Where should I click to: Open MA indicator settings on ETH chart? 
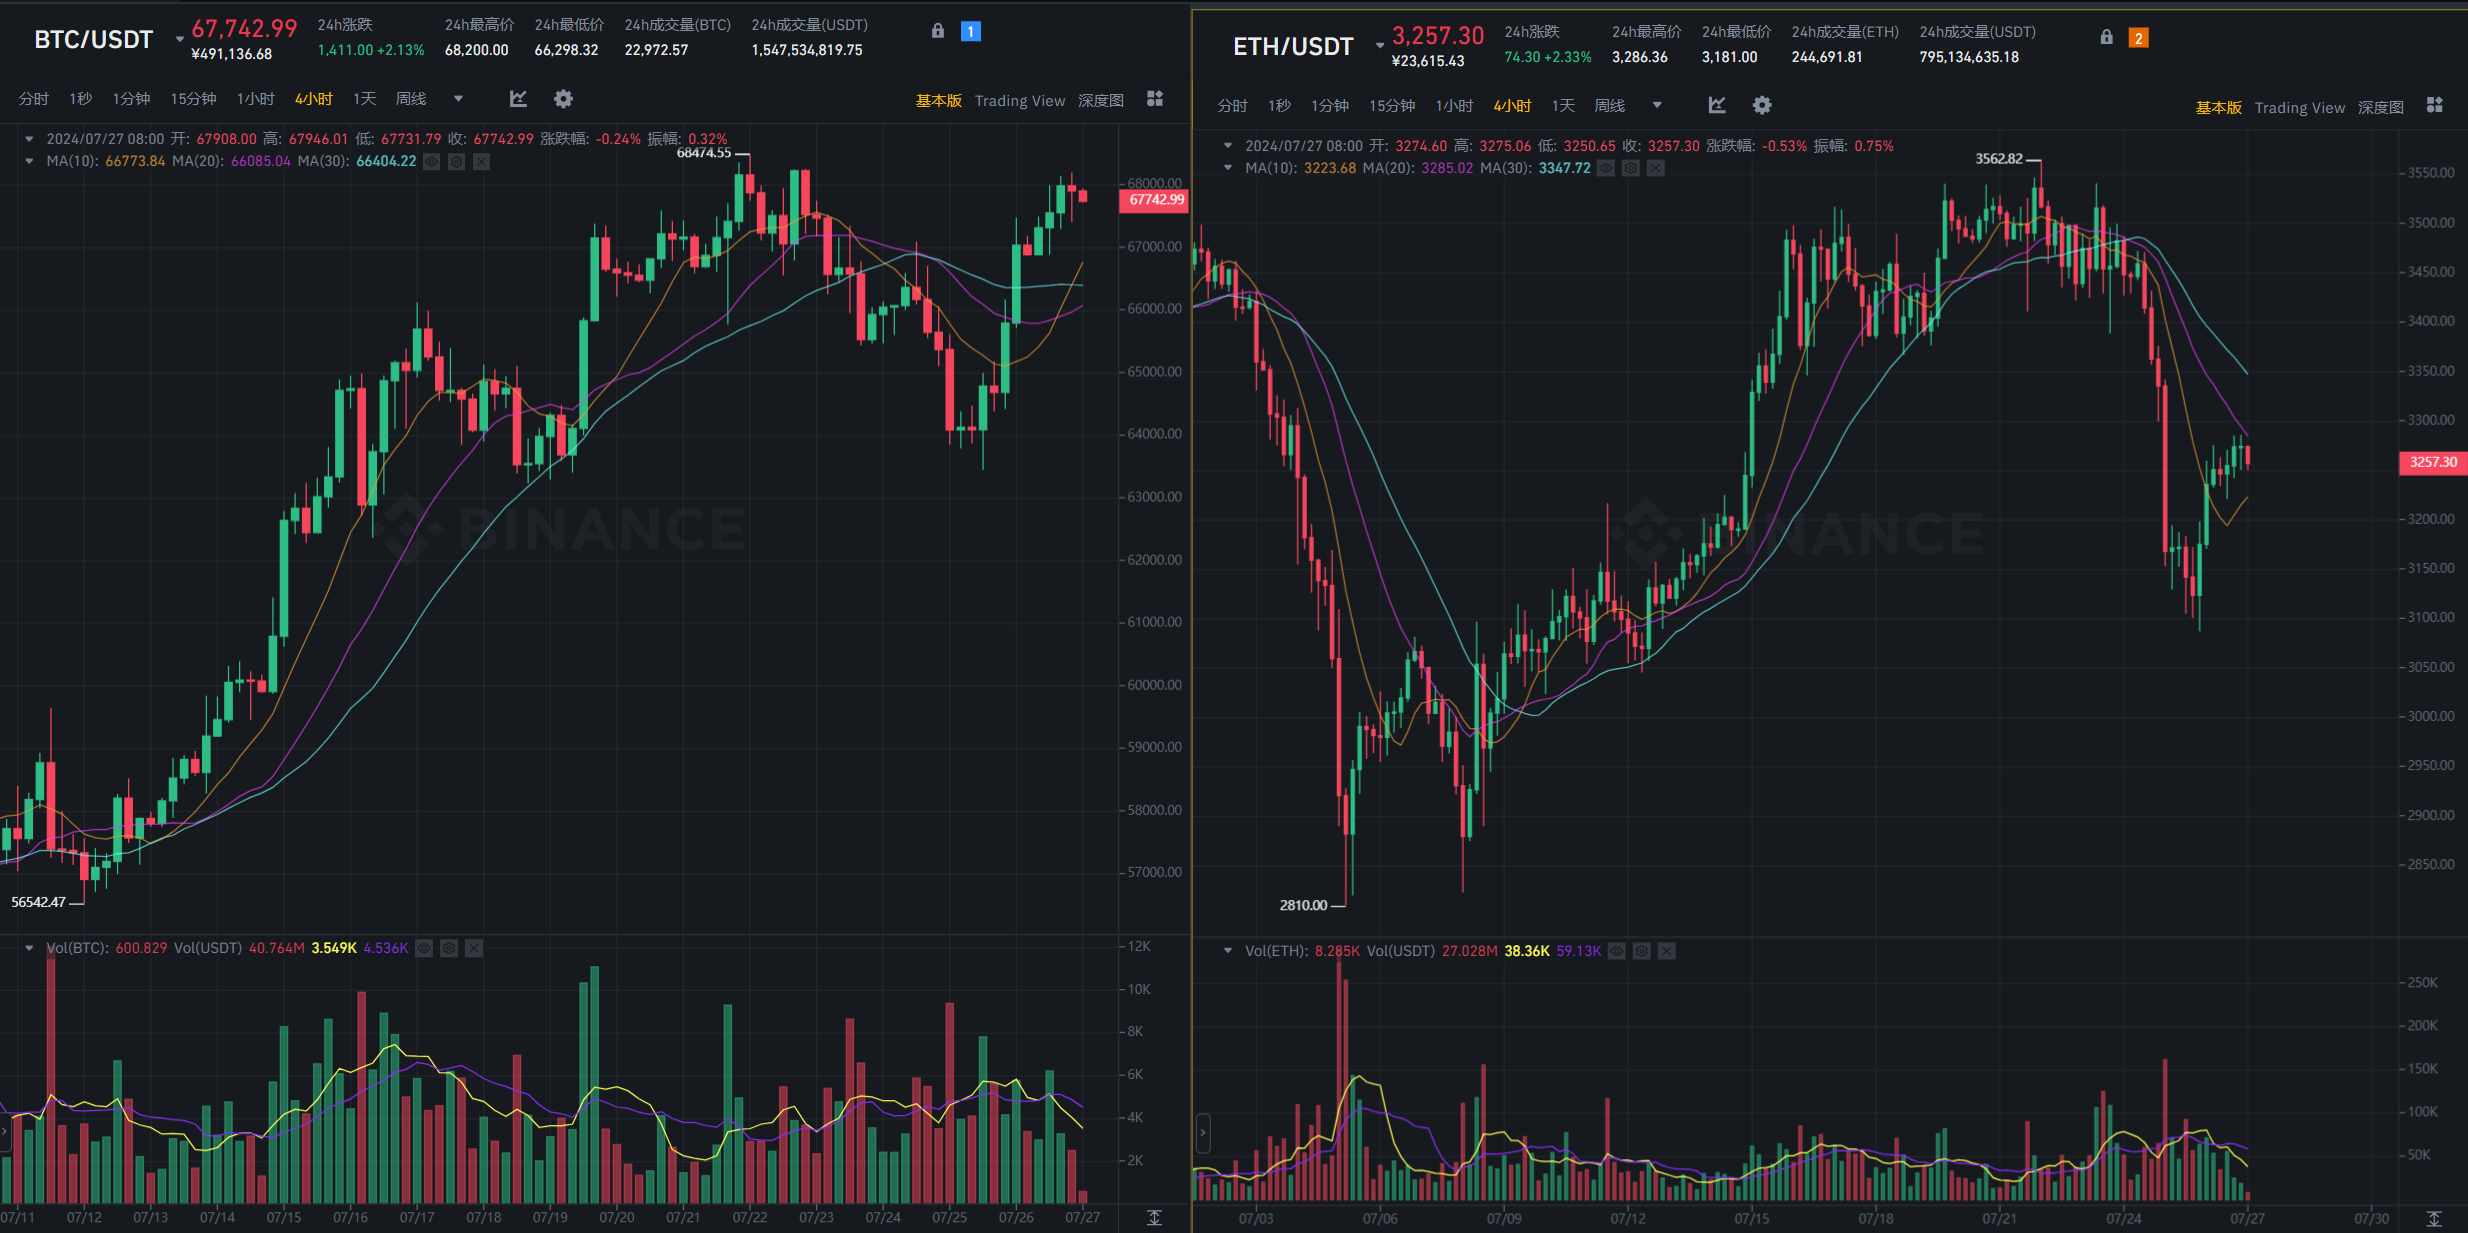pos(1630,168)
